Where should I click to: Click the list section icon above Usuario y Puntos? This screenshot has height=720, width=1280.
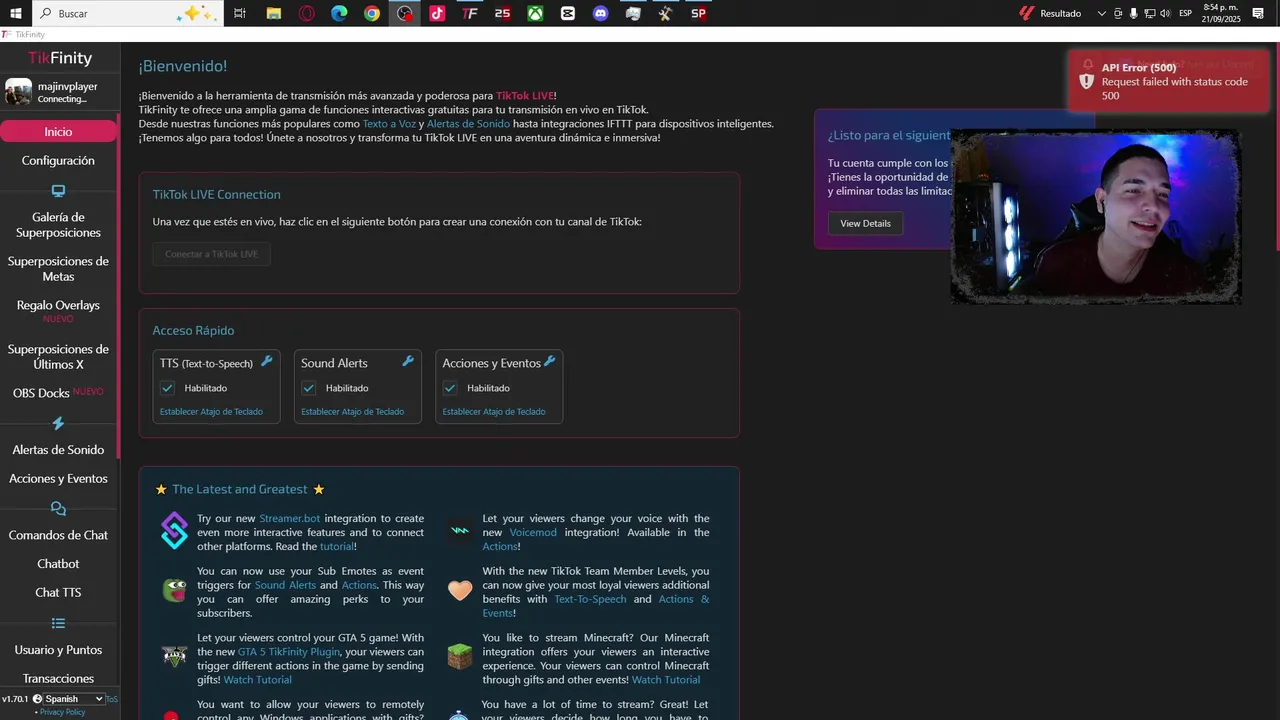58,623
